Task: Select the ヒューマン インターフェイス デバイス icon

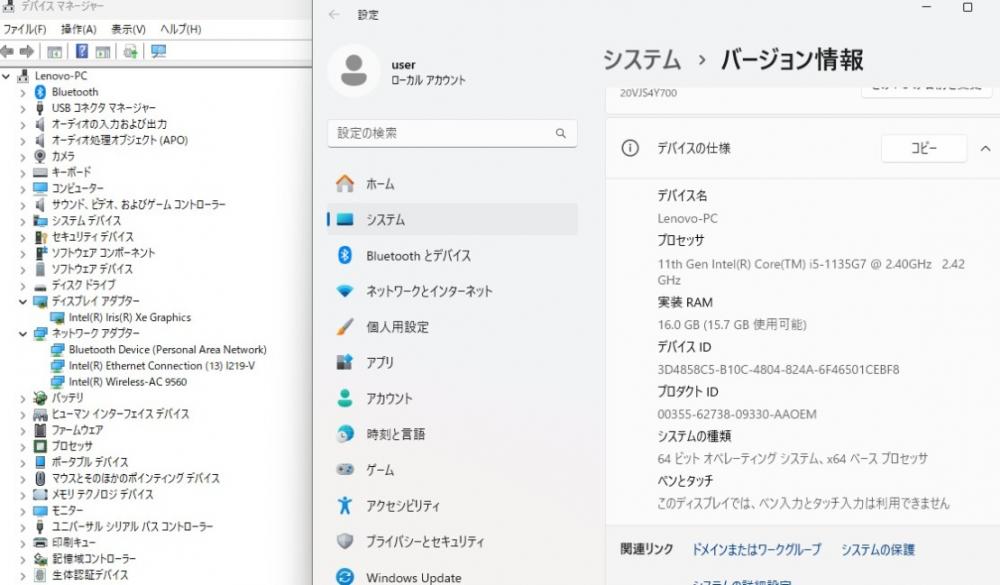Action: point(40,414)
